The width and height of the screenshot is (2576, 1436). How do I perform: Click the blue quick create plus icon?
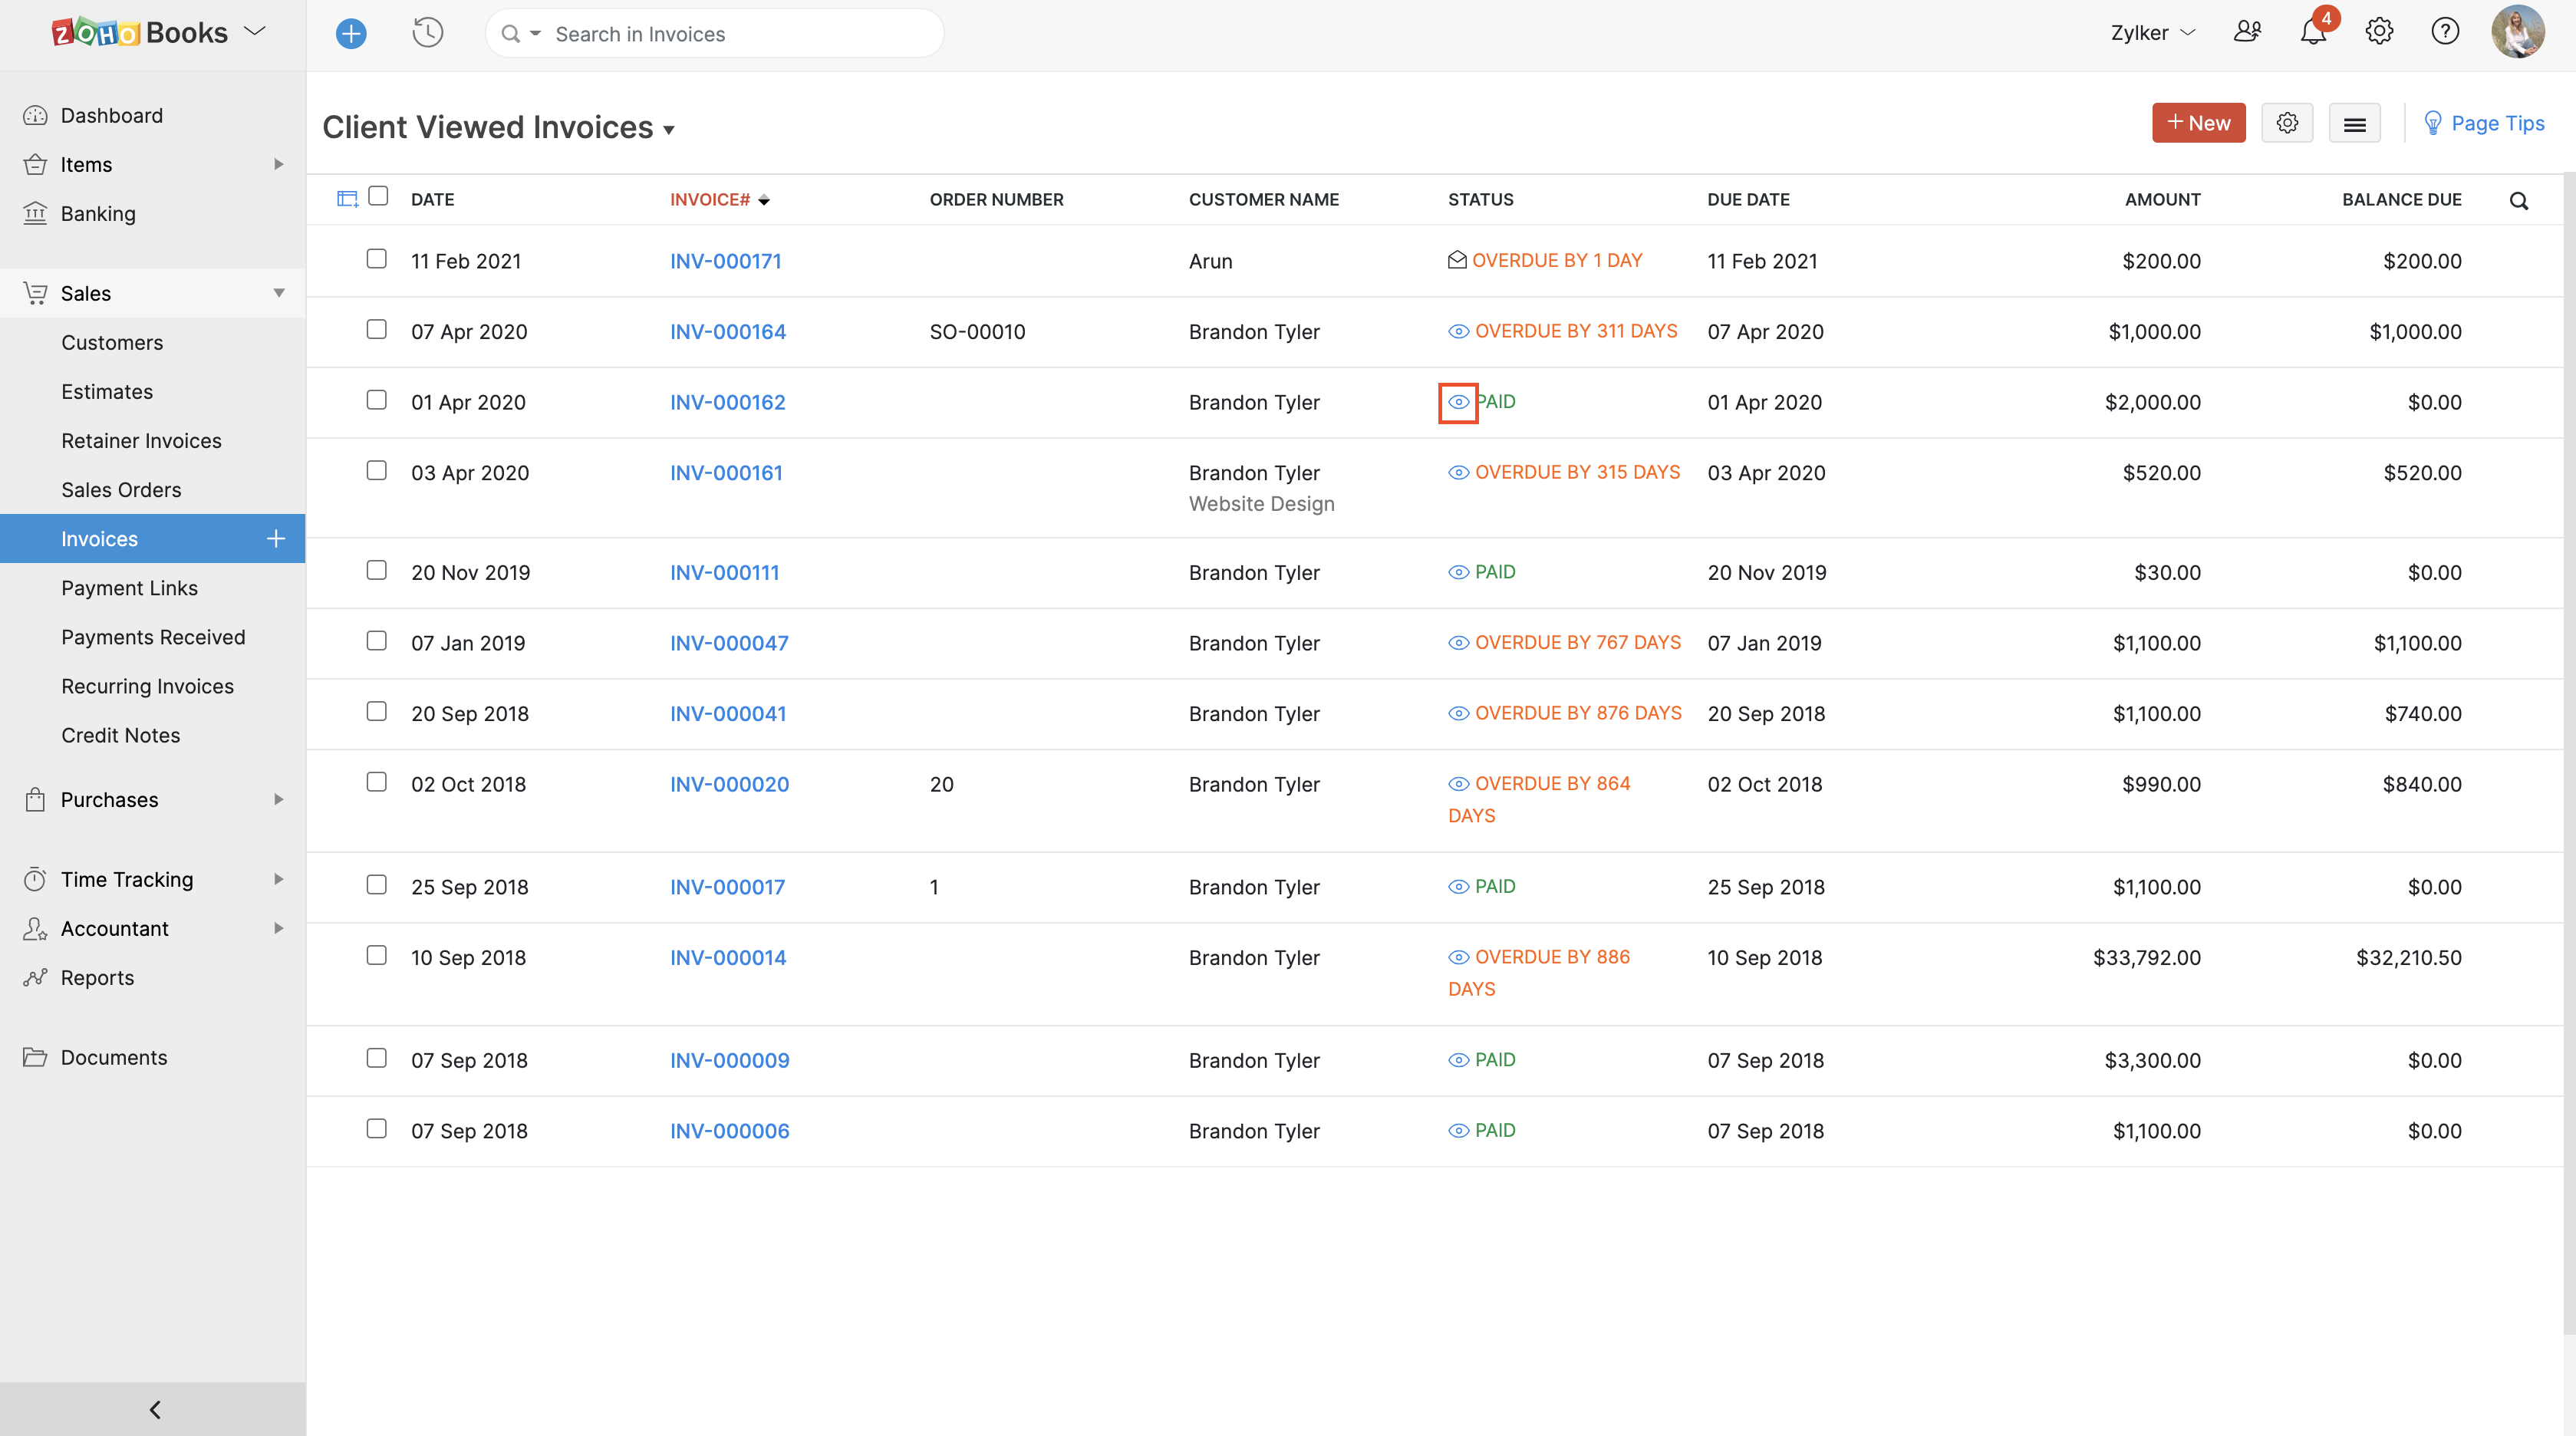coord(351,34)
